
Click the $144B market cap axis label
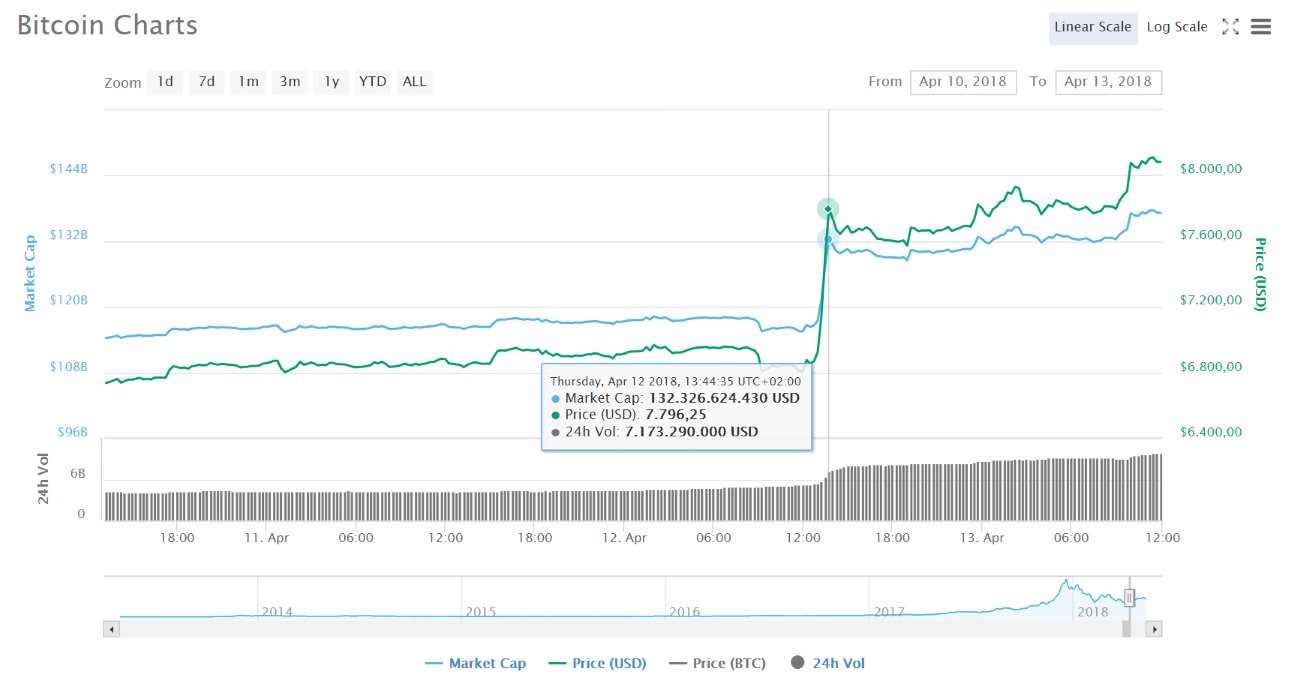(x=68, y=169)
